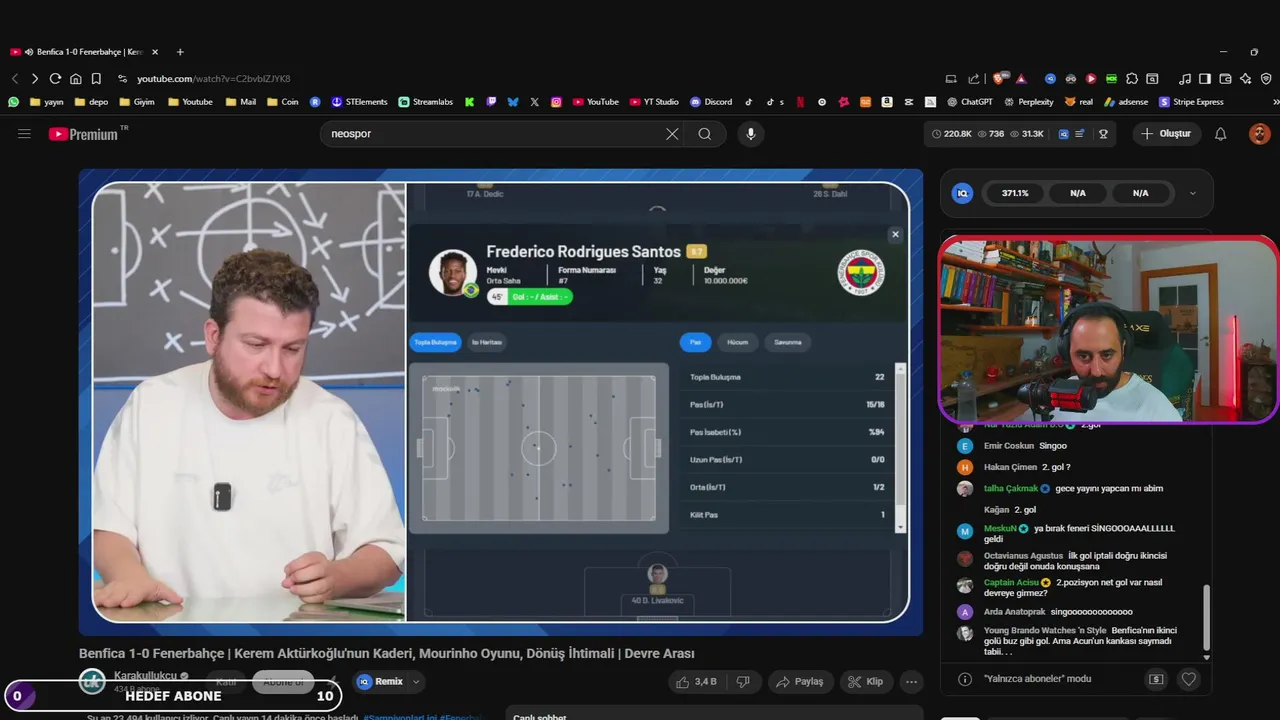Open the Amazon bookmark icon
This screenshot has width=1280, height=720.
887,102
